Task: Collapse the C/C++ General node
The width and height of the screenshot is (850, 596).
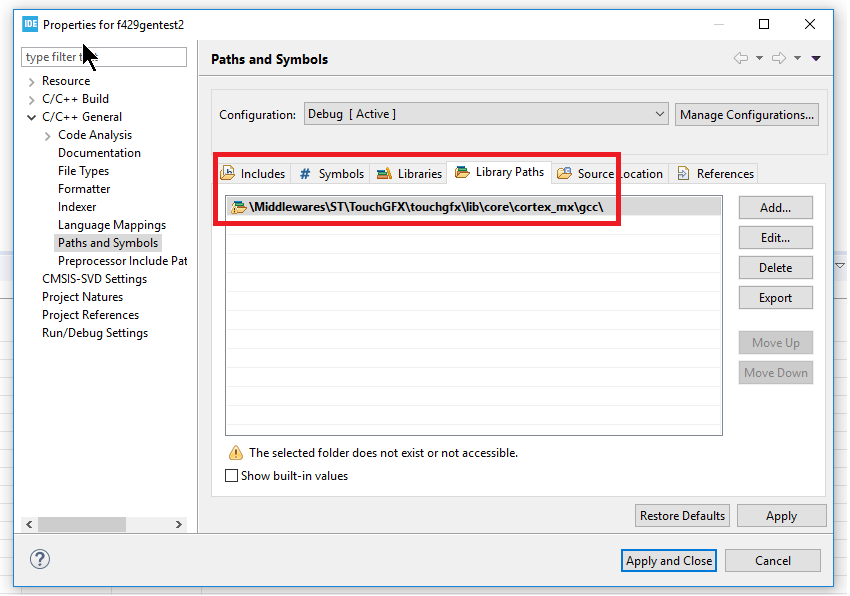Action: tap(31, 117)
